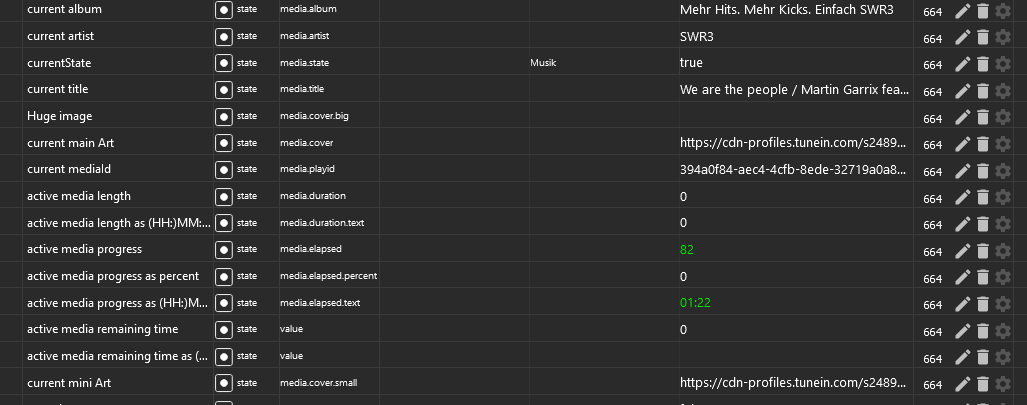Delete the currentState object
This screenshot has height=405, width=1027.
pos(982,64)
